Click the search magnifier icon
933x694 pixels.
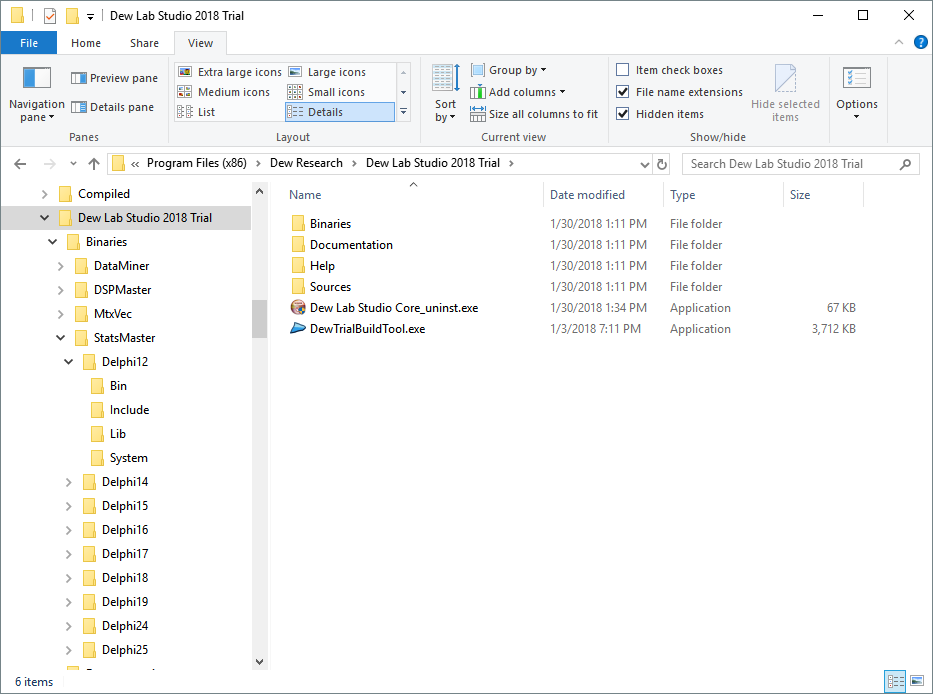pyautogui.click(x=905, y=164)
